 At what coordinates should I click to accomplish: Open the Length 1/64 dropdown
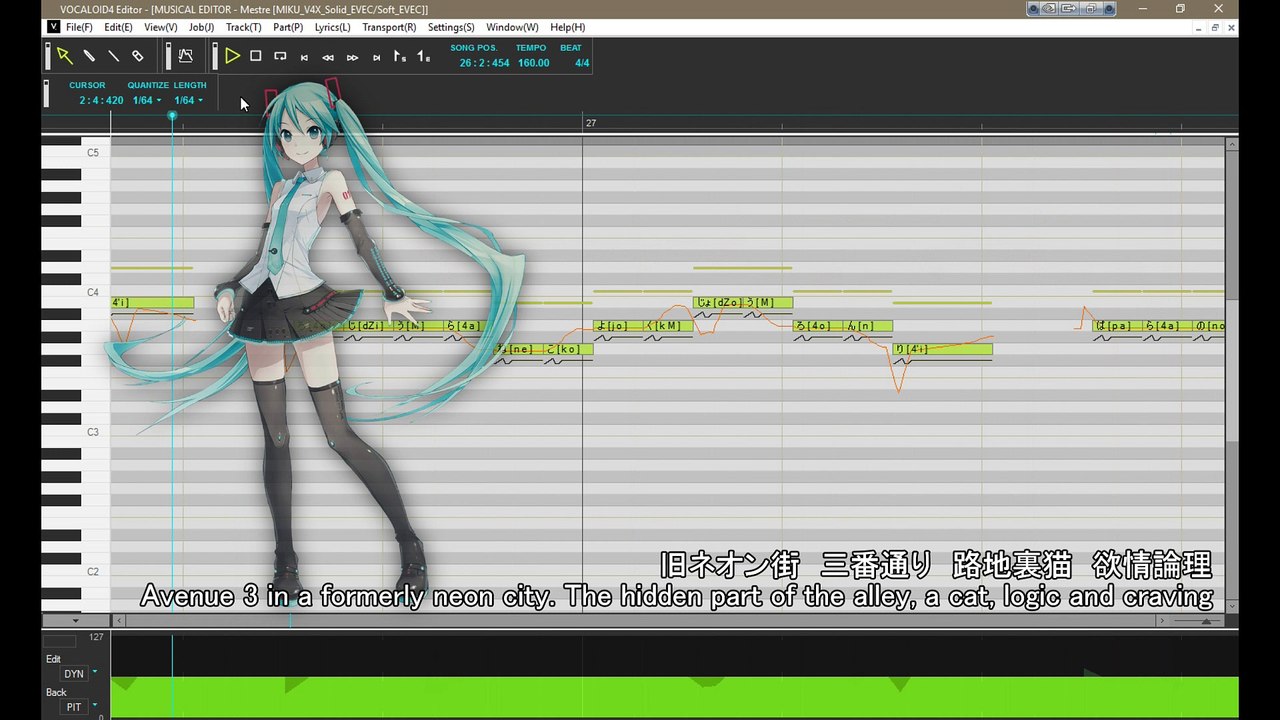tap(188, 100)
